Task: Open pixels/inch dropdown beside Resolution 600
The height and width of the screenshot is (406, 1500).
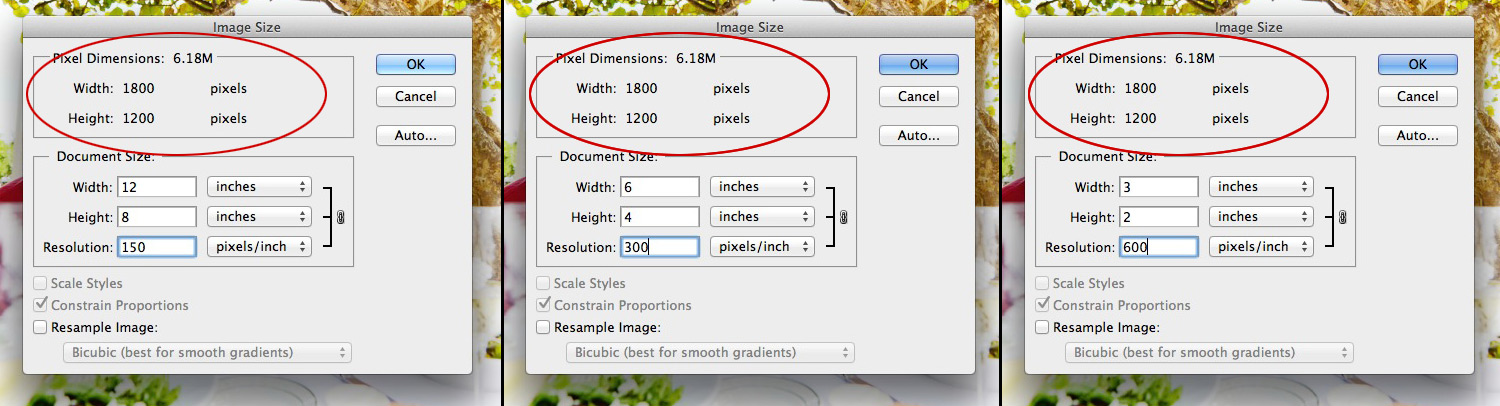Action: [1261, 247]
